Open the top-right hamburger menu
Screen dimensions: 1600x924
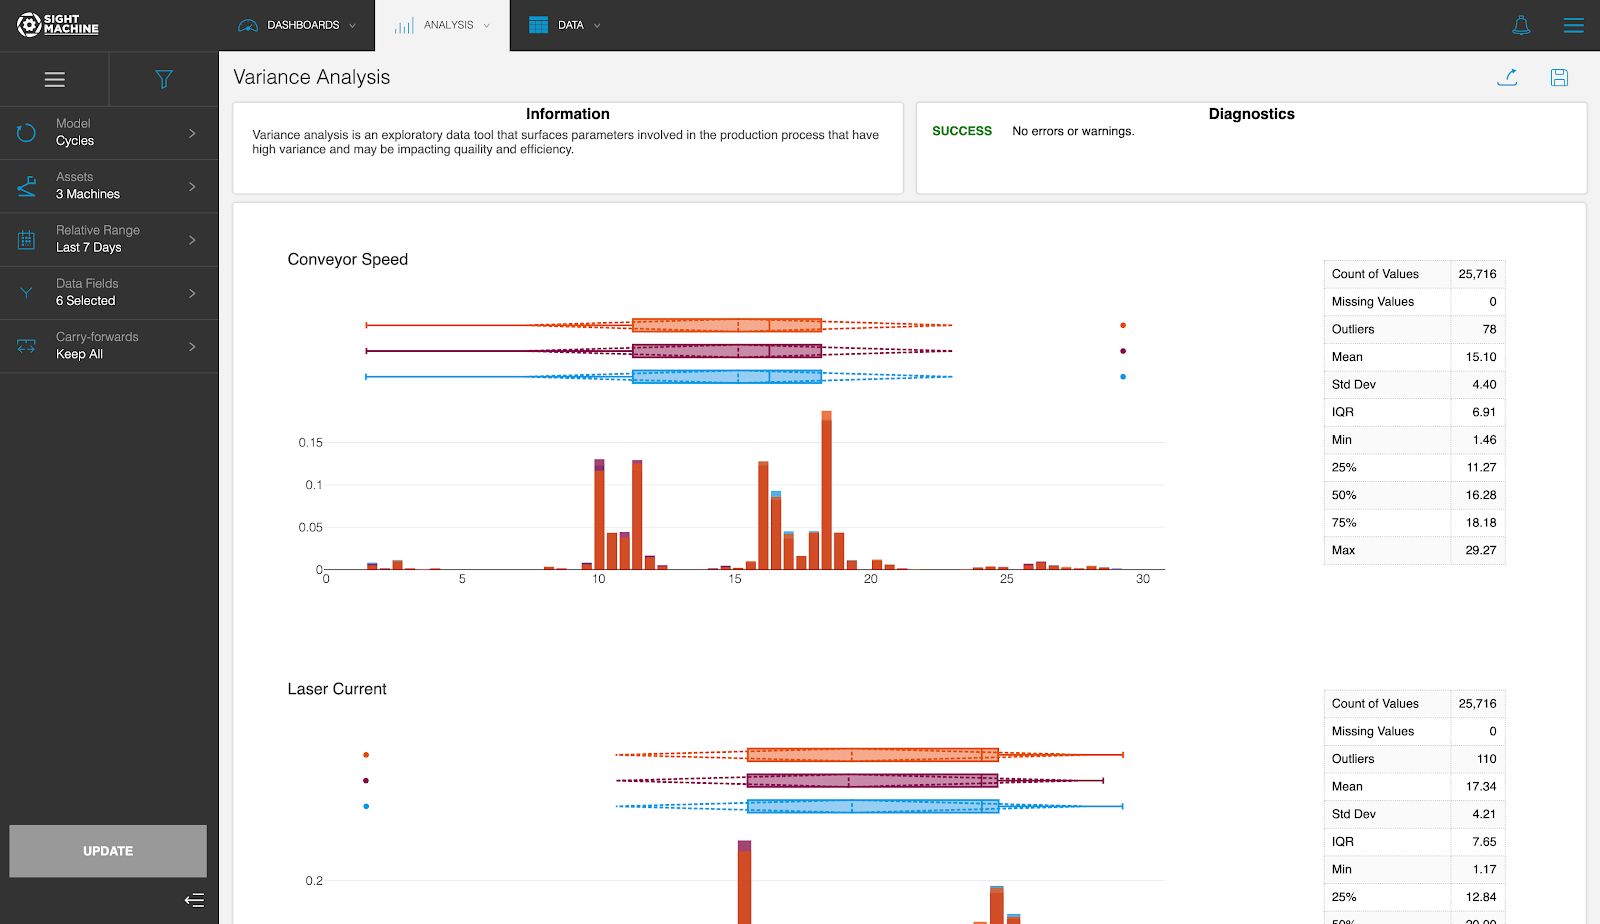tap(1573, 25)
